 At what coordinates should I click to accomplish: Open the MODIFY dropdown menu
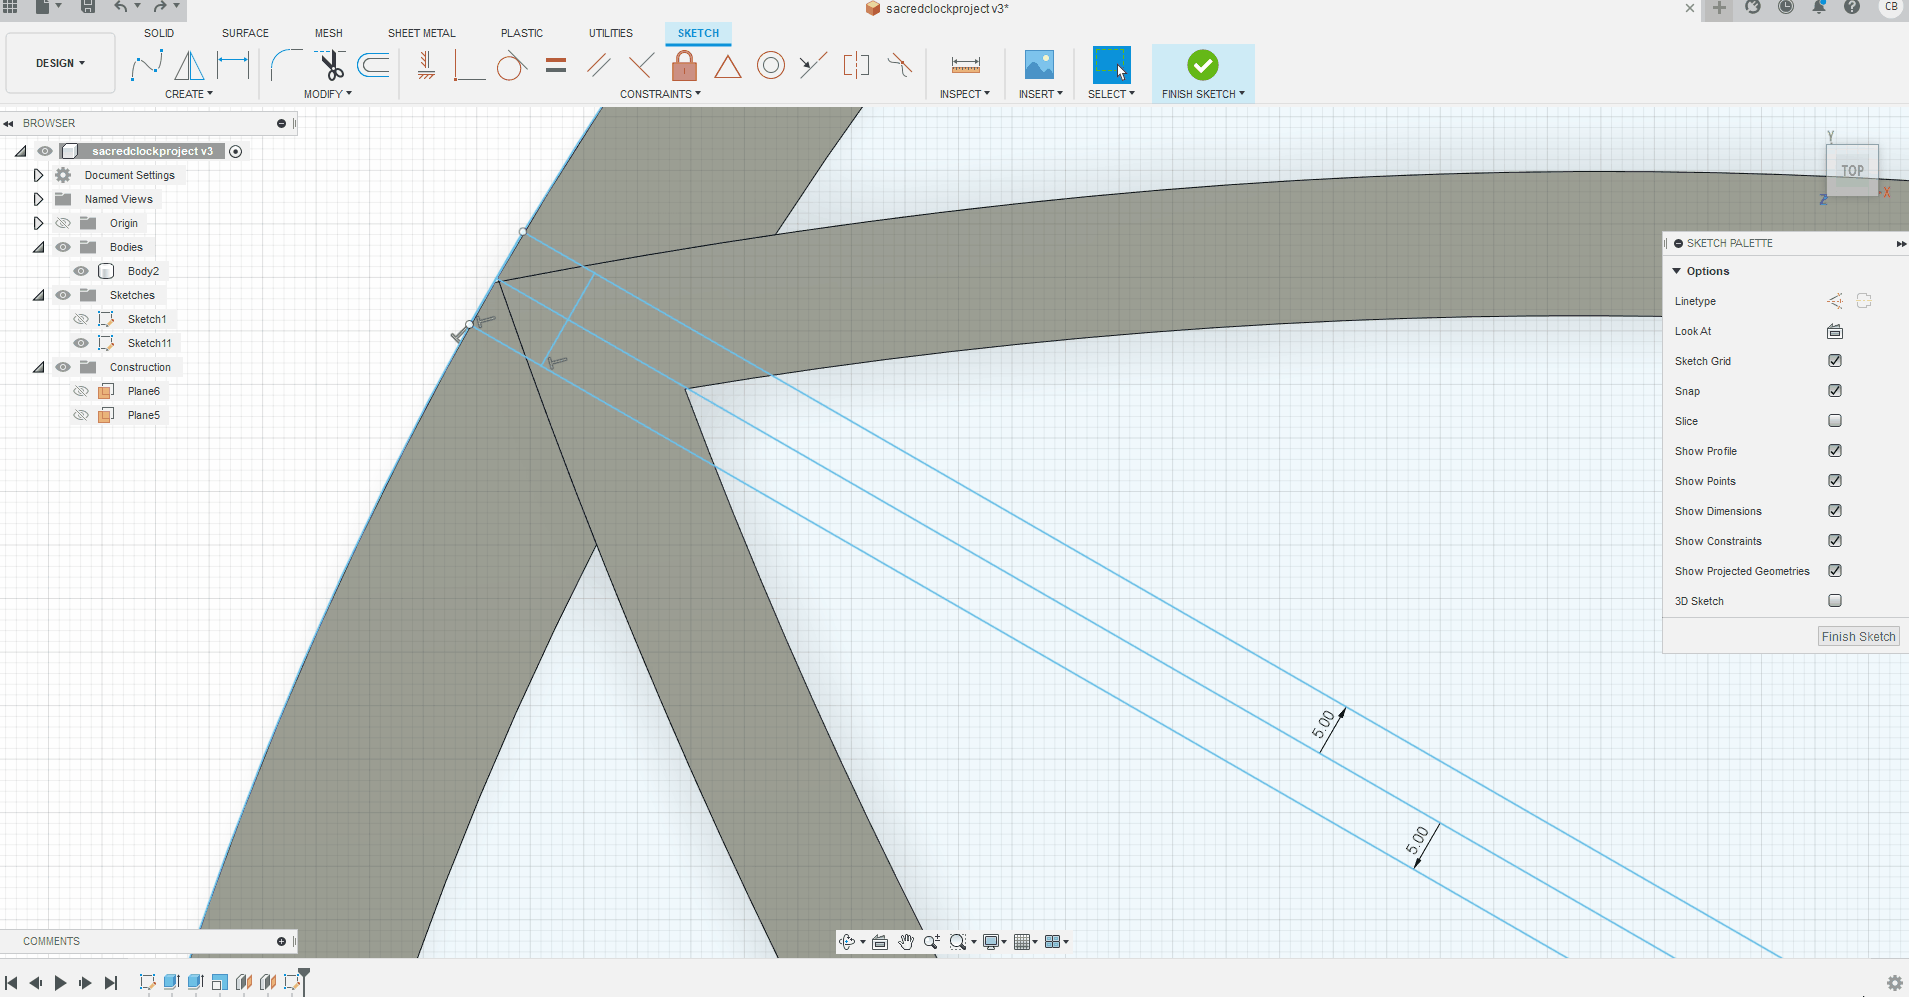[x=328, y=94]
